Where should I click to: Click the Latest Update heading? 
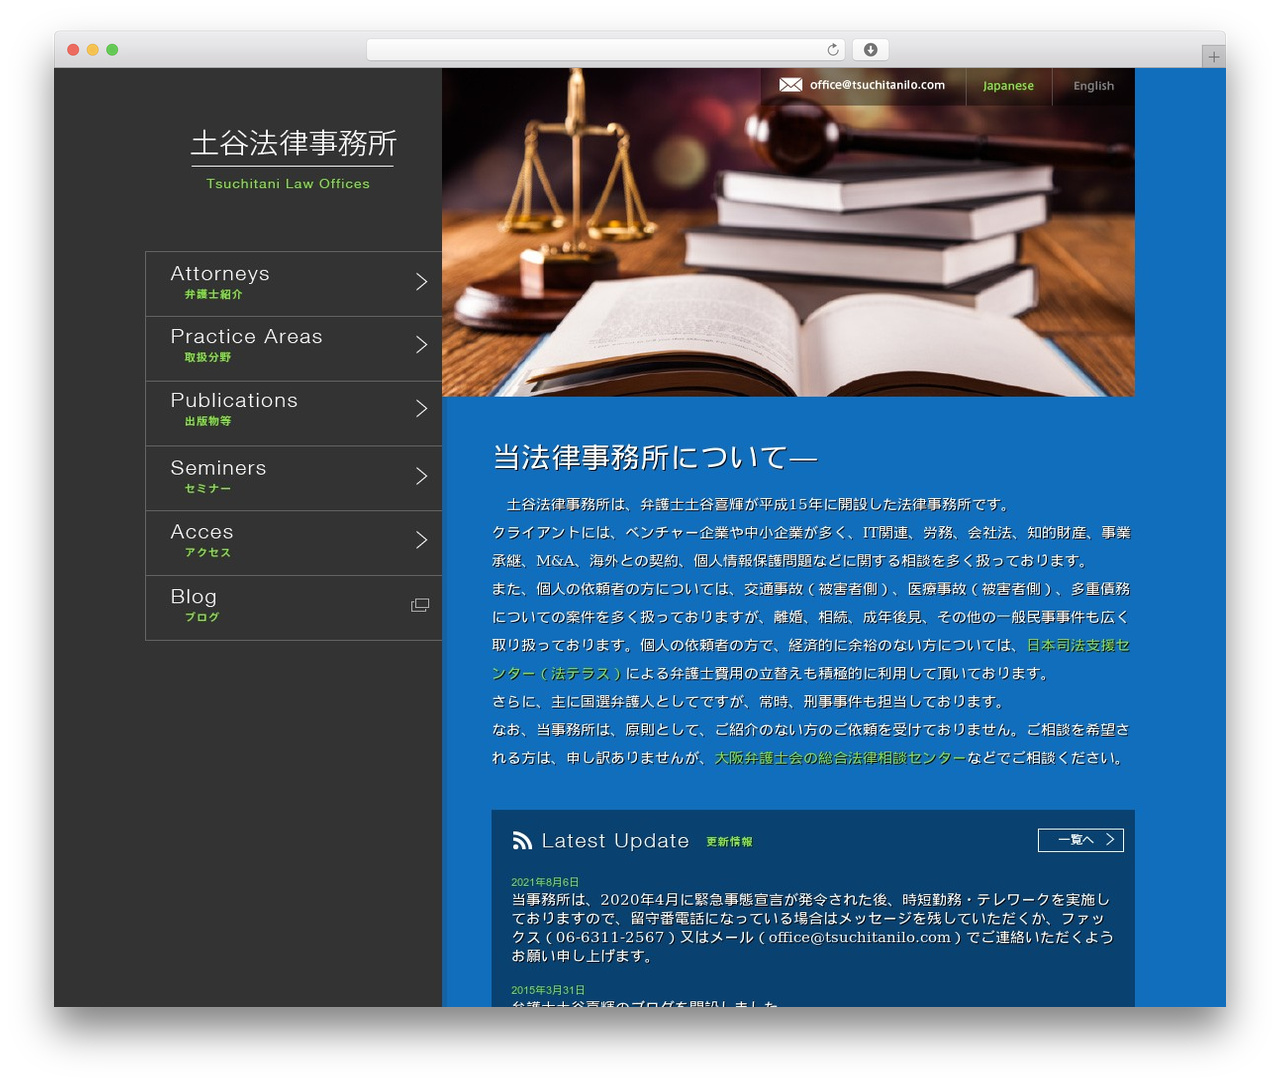point(615,841)
